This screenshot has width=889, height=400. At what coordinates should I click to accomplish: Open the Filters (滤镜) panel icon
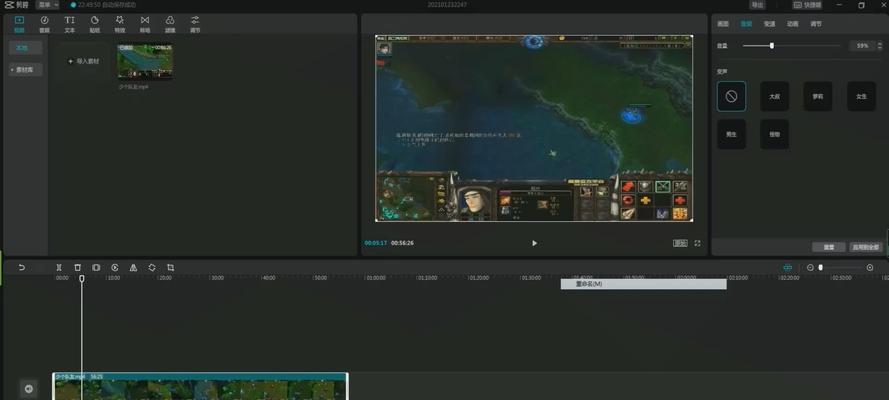(170, 24)
